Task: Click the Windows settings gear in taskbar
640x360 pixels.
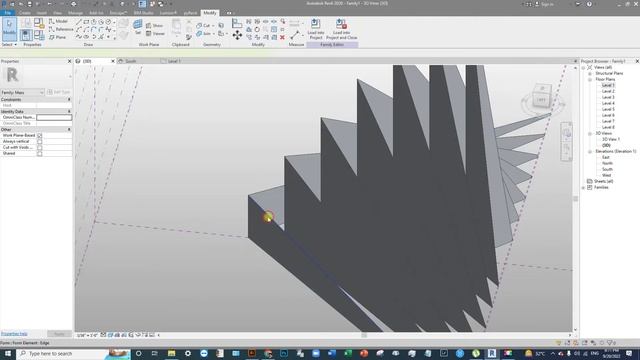Action: (188, 353)
